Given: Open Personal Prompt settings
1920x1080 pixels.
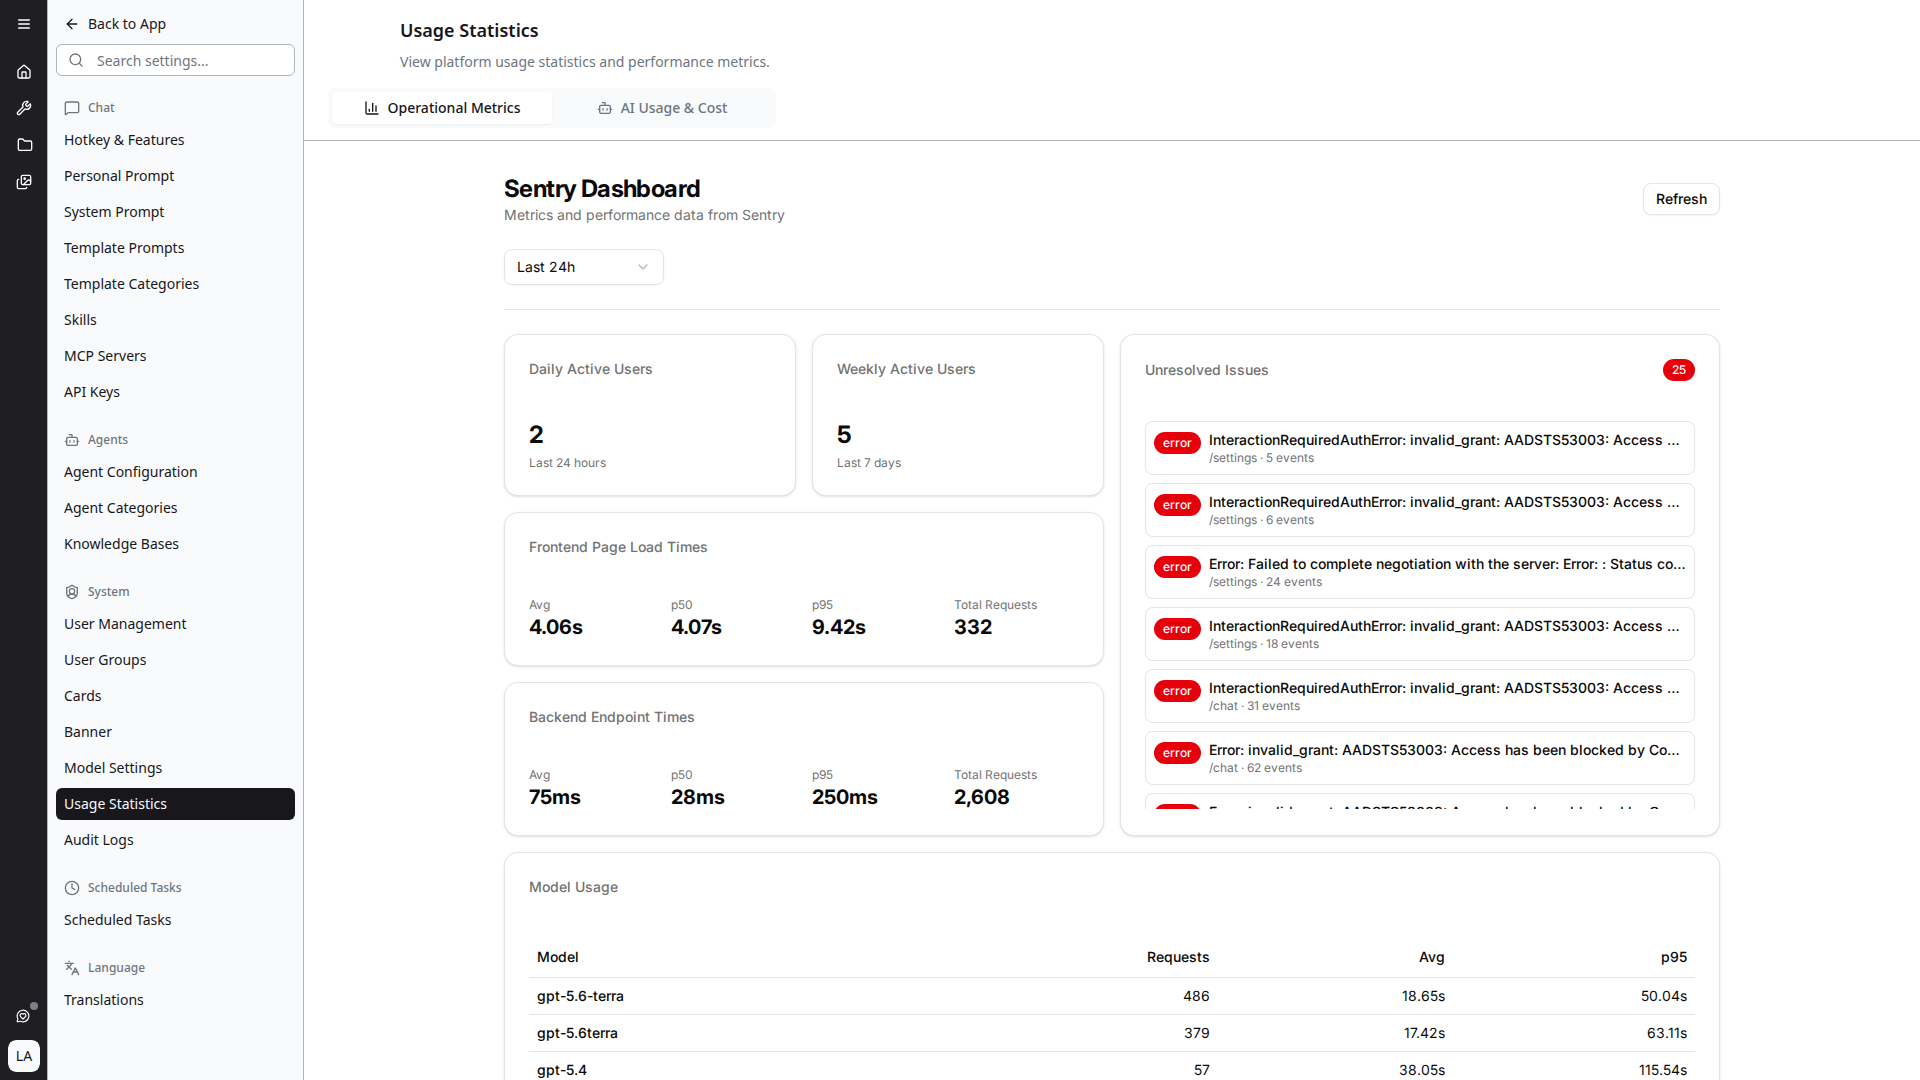Looking at the screenshot, I should [175, 176].
